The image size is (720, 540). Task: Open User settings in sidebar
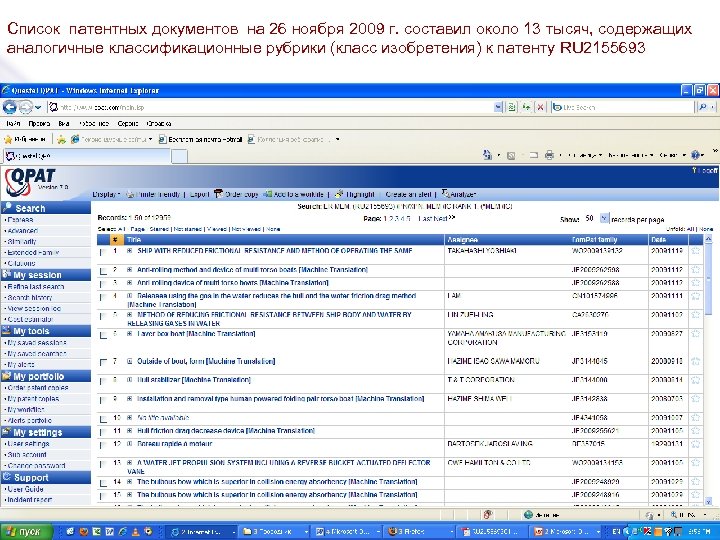click(x=28, y=444)
